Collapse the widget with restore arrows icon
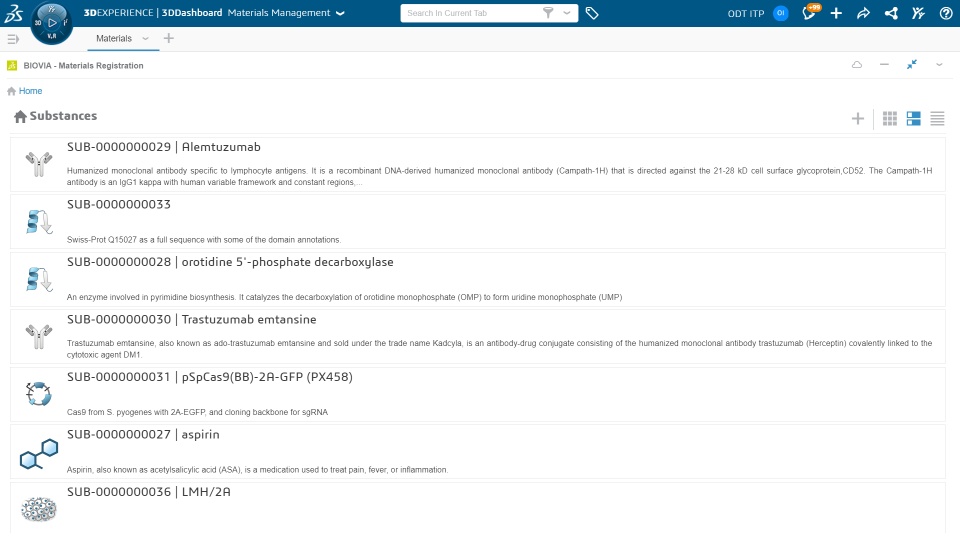Image resolution: width=960 pixels, height=540 pixels. click(x=912, y=64)
